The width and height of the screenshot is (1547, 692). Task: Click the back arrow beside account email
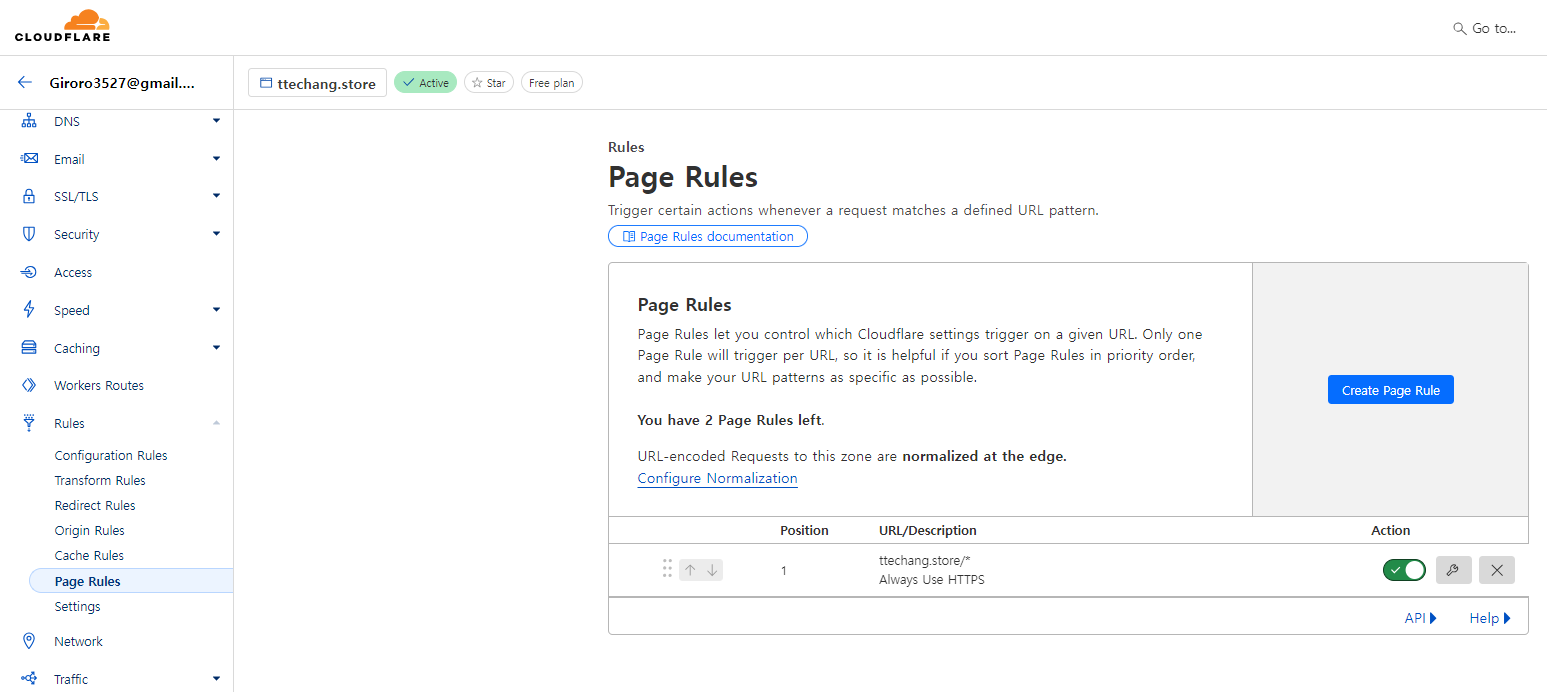[25, 83]
